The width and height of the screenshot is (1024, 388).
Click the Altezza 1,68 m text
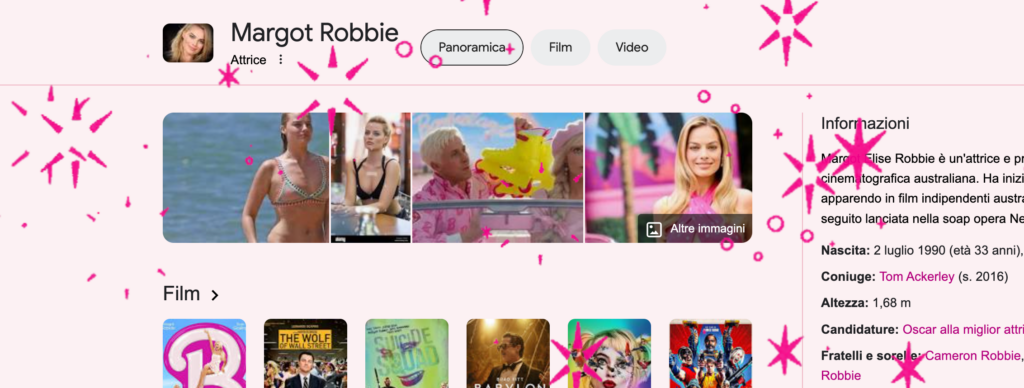(865, 303)
